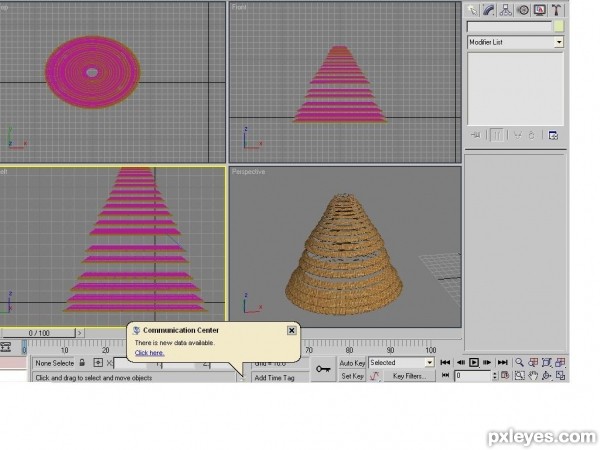Image resolution: width=600 pixels, height=450 pixels.
Task: Click frame 100 on the timeline
Action: (x=430, y=350)
